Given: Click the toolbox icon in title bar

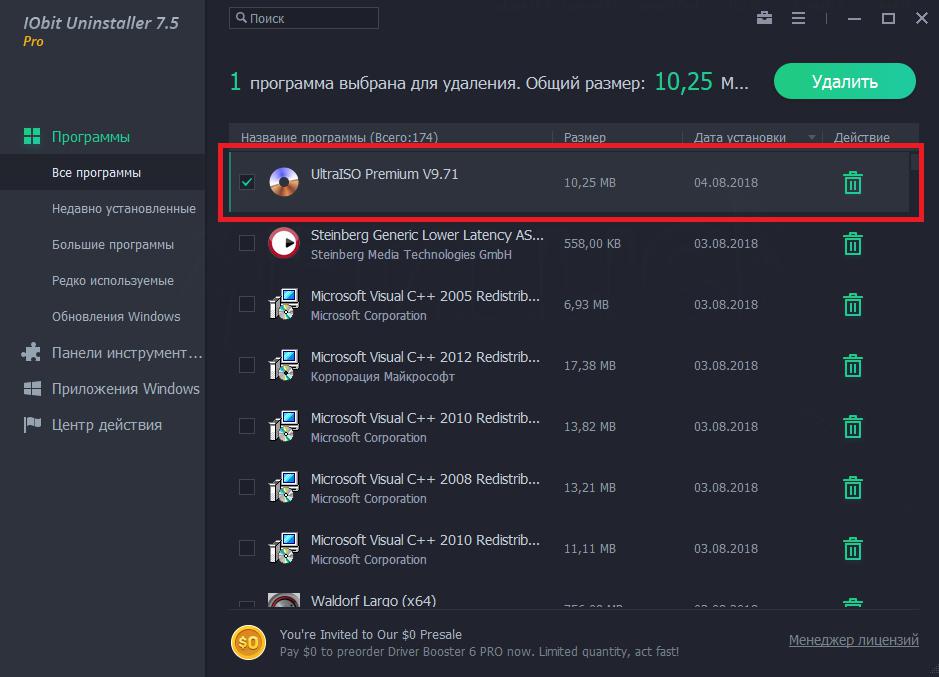Looking at the screenshot, I should coord(765,18).
